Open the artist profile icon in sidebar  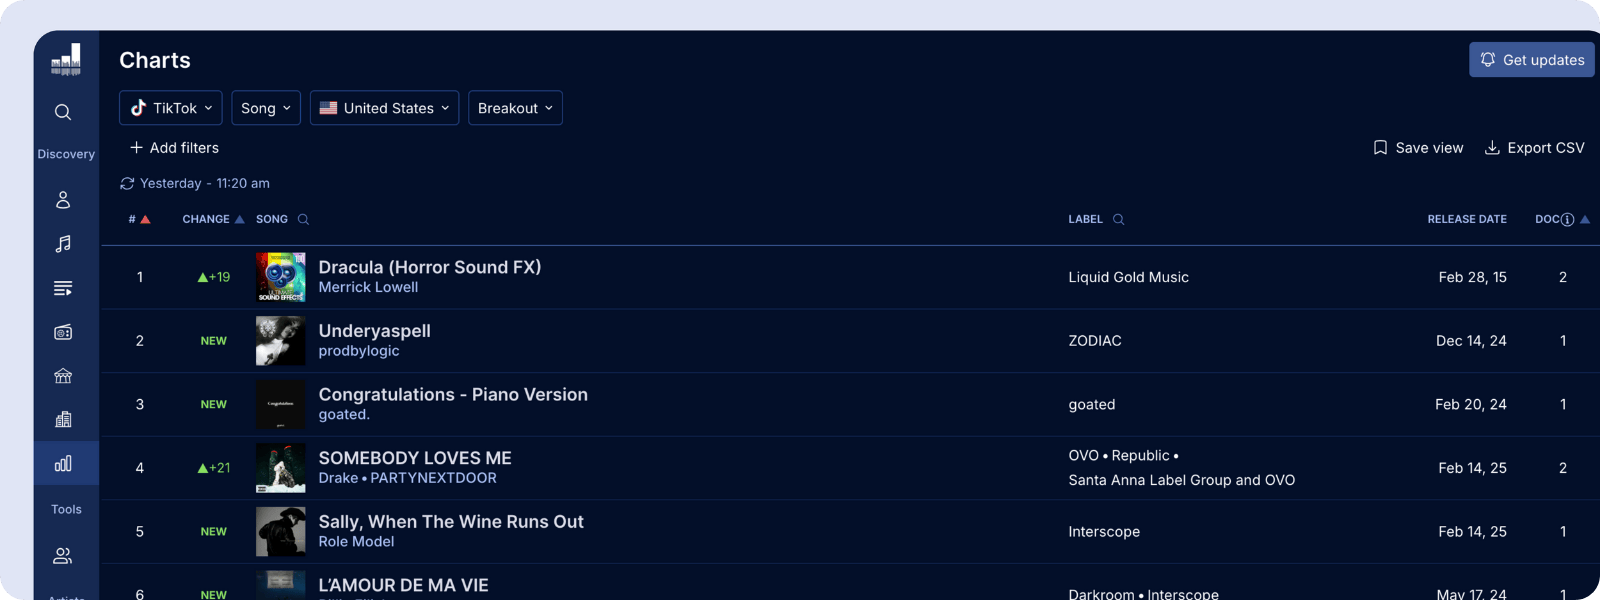click(63, 200)
